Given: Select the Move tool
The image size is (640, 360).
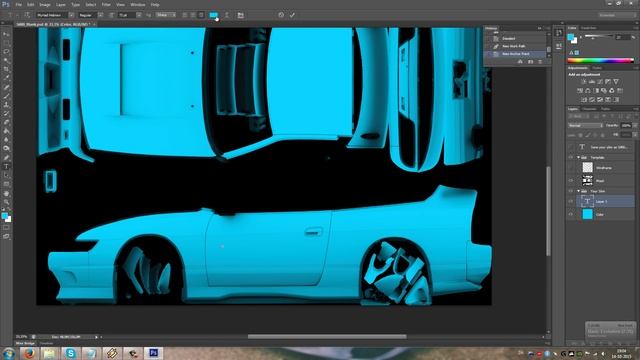Looking at the screenshot, I should 6,34.
